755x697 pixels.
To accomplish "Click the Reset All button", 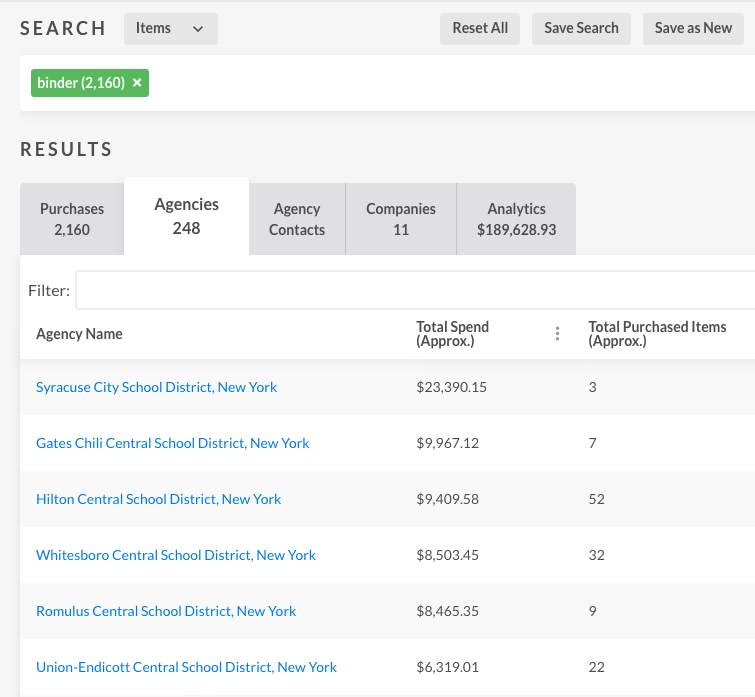I will (480, 29).
